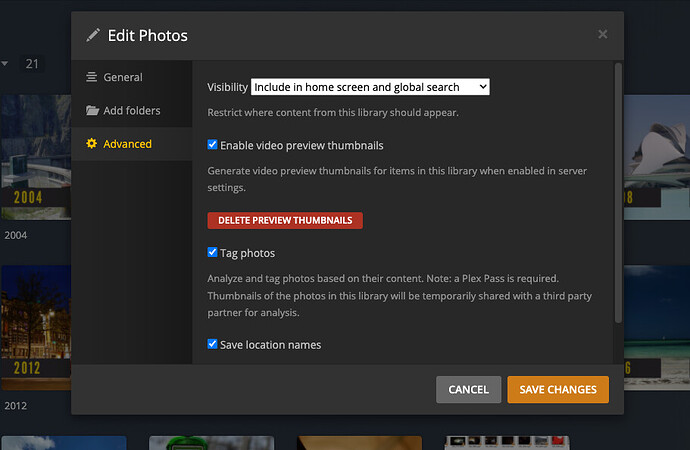Switch to the General tab
The width and height of the screenshot is (690, 450).
pos(122,77)
